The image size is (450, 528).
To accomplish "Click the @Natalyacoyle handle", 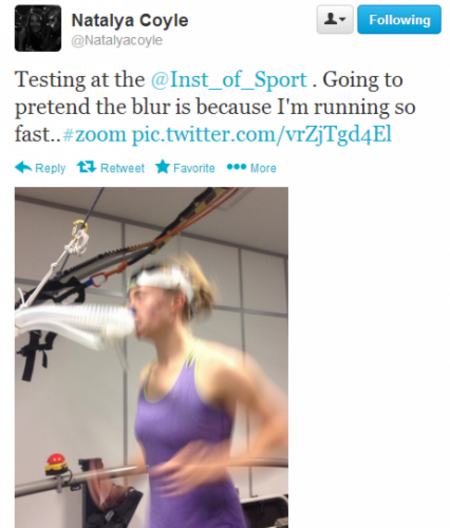I will (117, 40).
